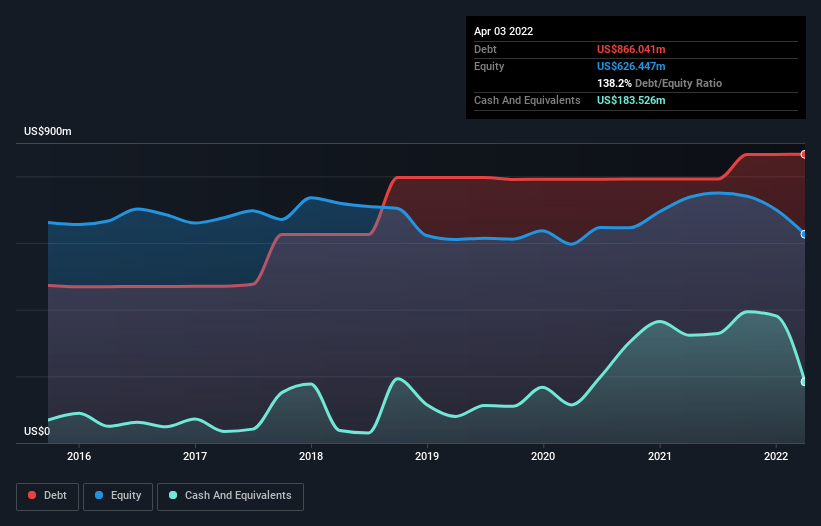Select the 2016 x-axis label
821x526 pixels.
pyautogui.click(x=79, y=456)
